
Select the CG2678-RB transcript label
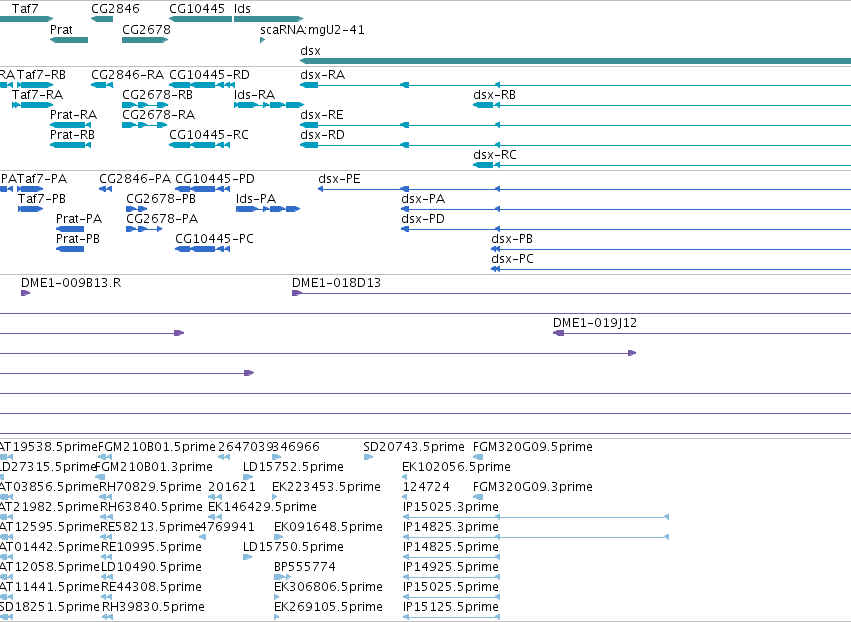coord(157,94)
